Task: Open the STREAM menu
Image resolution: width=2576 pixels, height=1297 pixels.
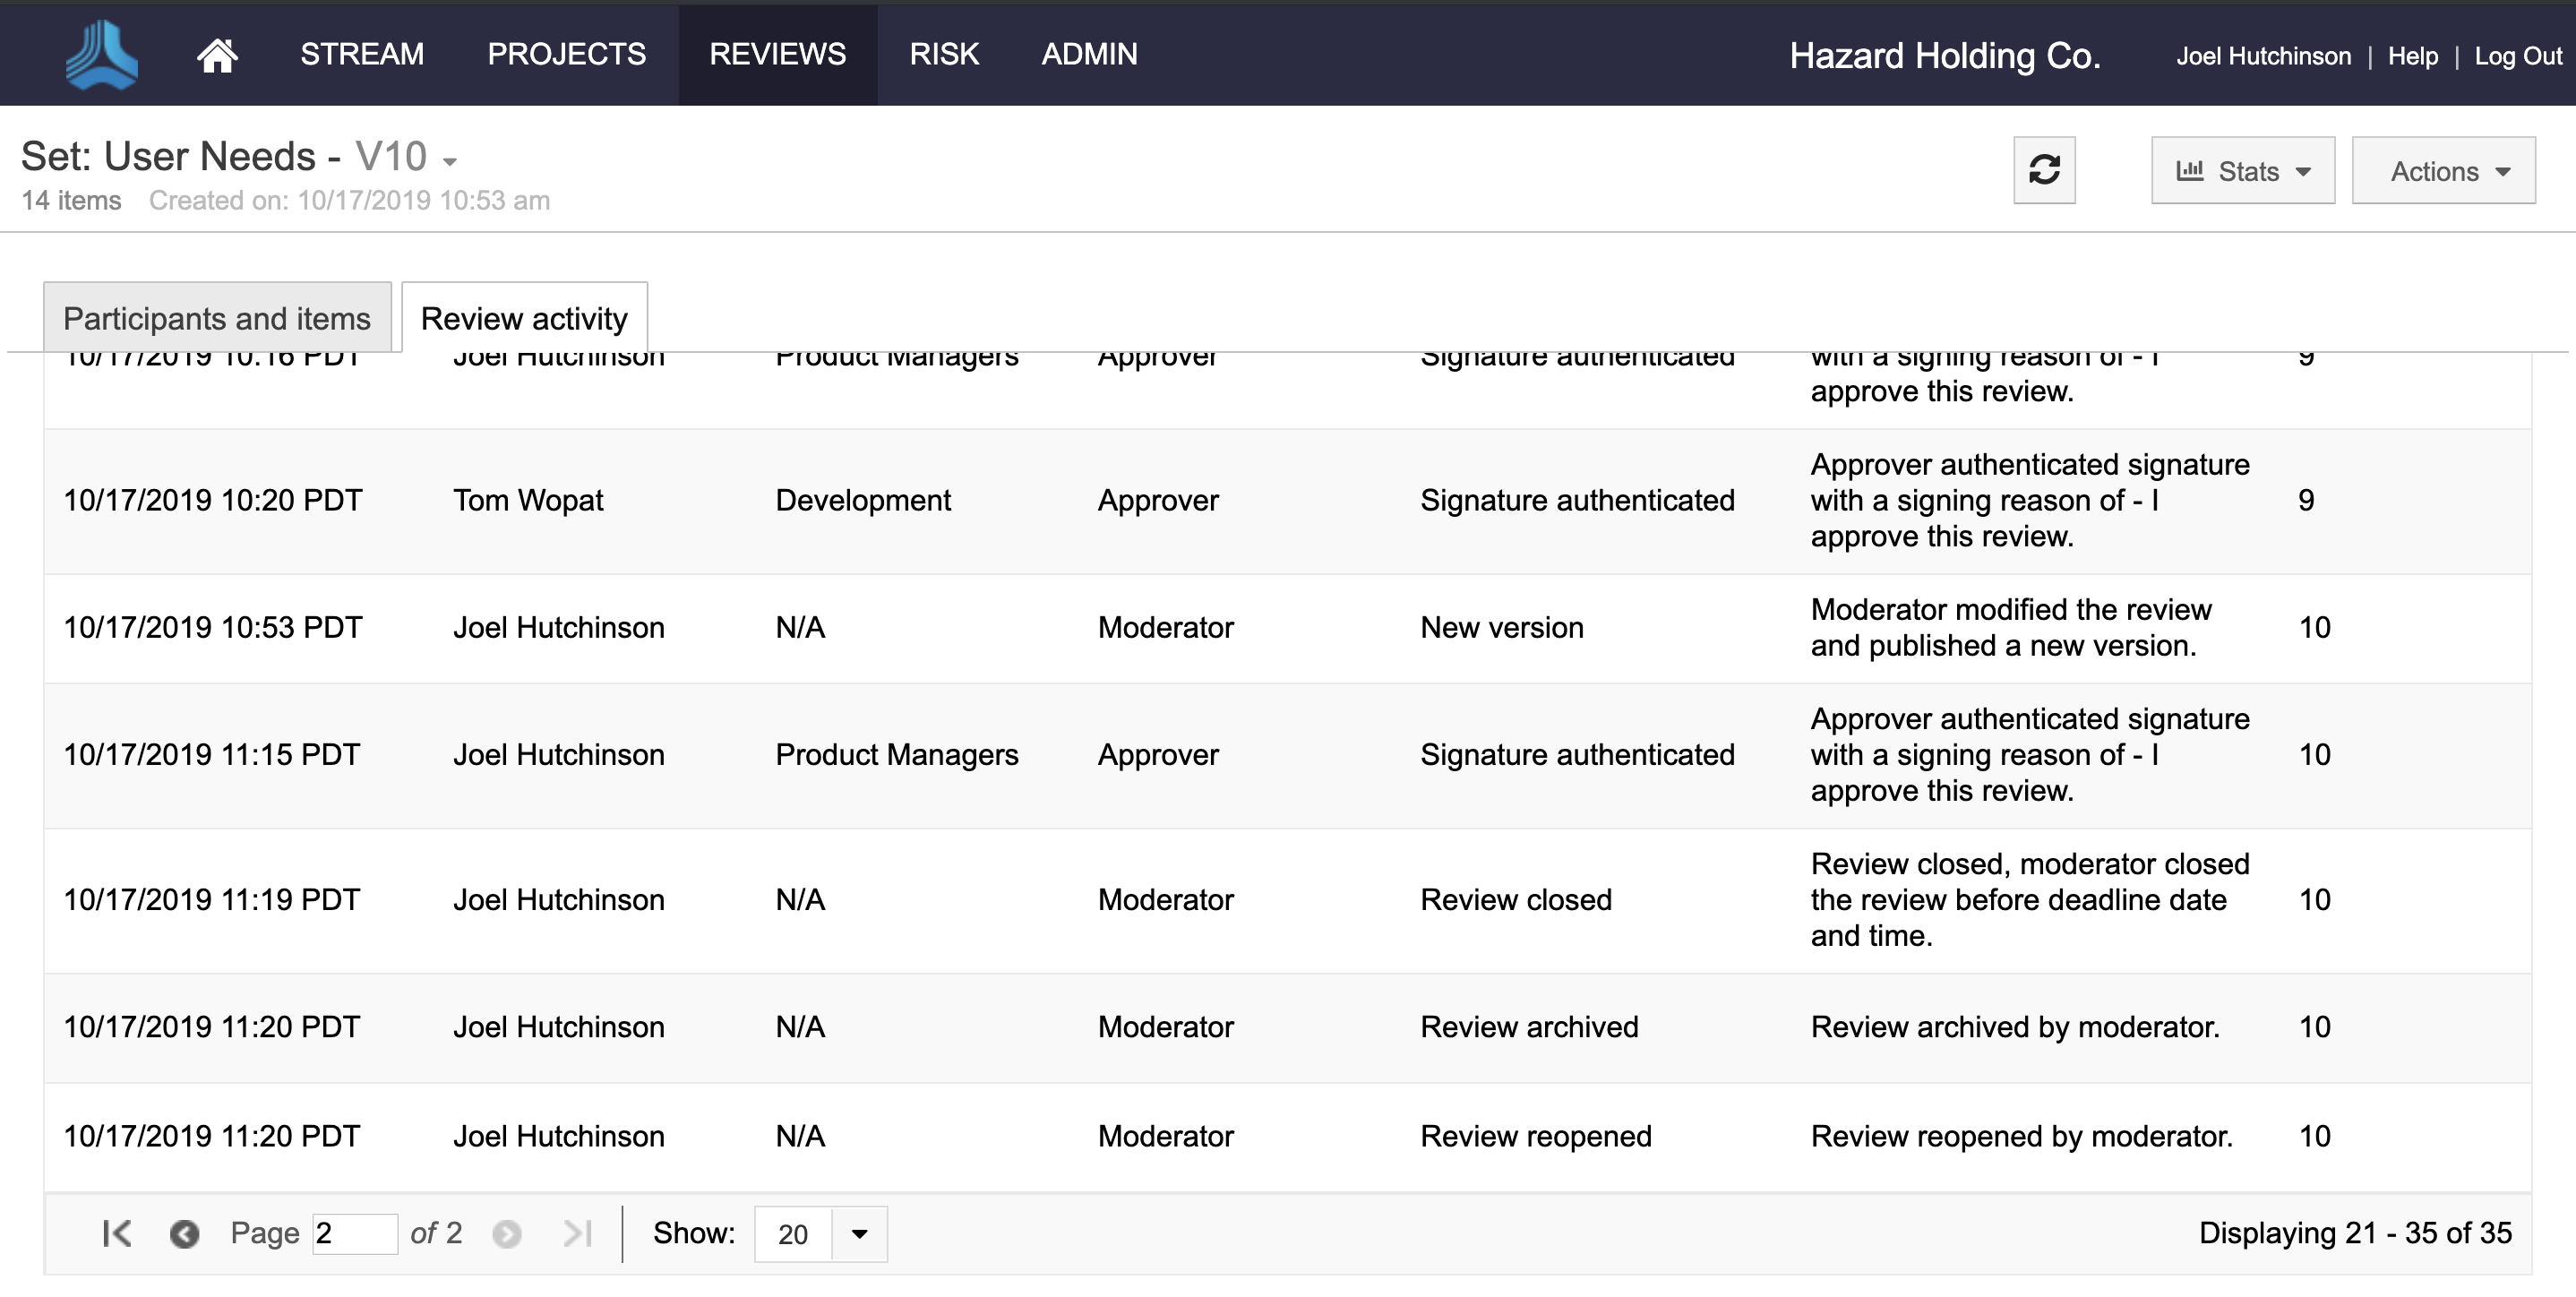Action: pos(362,54)
